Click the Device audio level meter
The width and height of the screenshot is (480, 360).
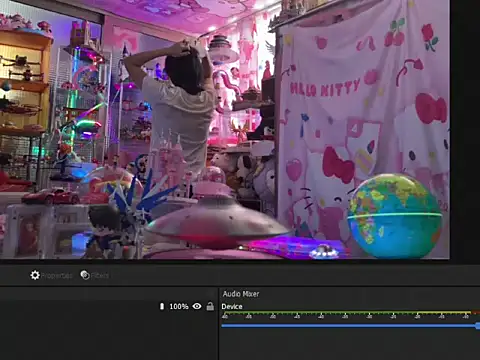coord(350,315)
